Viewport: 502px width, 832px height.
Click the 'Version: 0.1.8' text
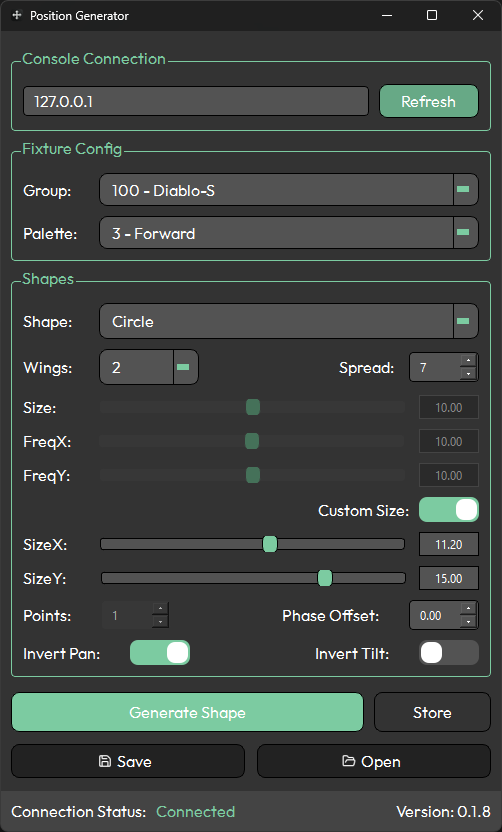443,811
